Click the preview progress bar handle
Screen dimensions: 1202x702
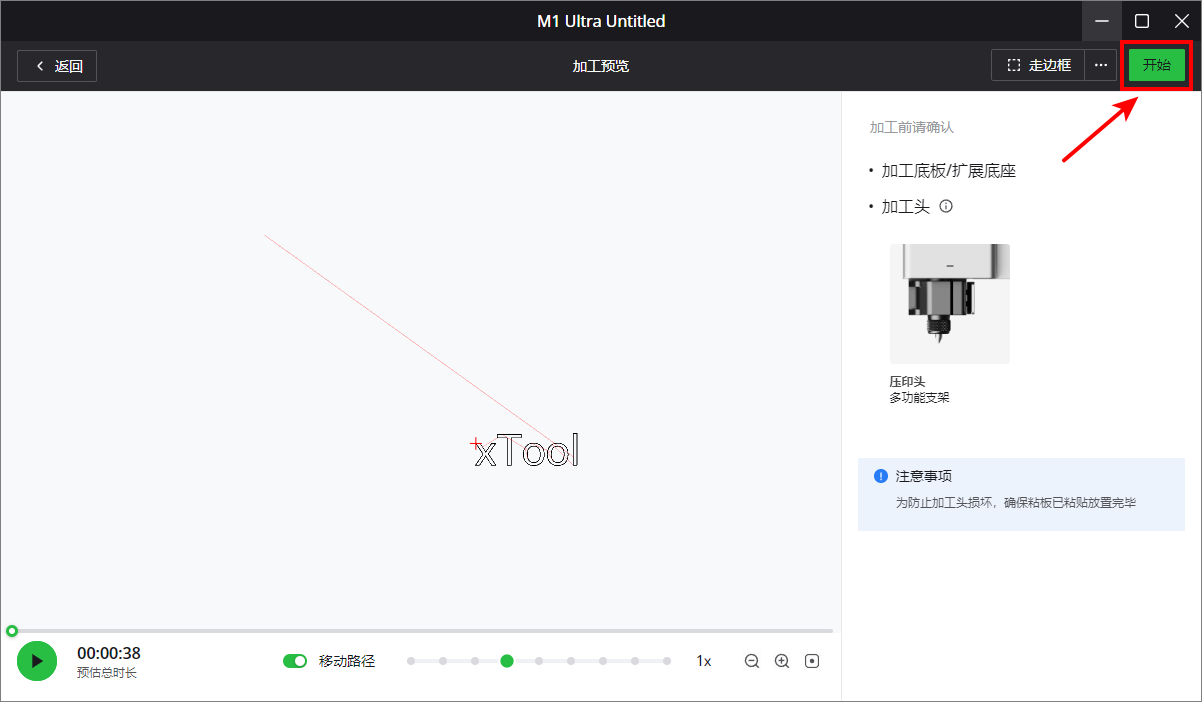point(12,631)
